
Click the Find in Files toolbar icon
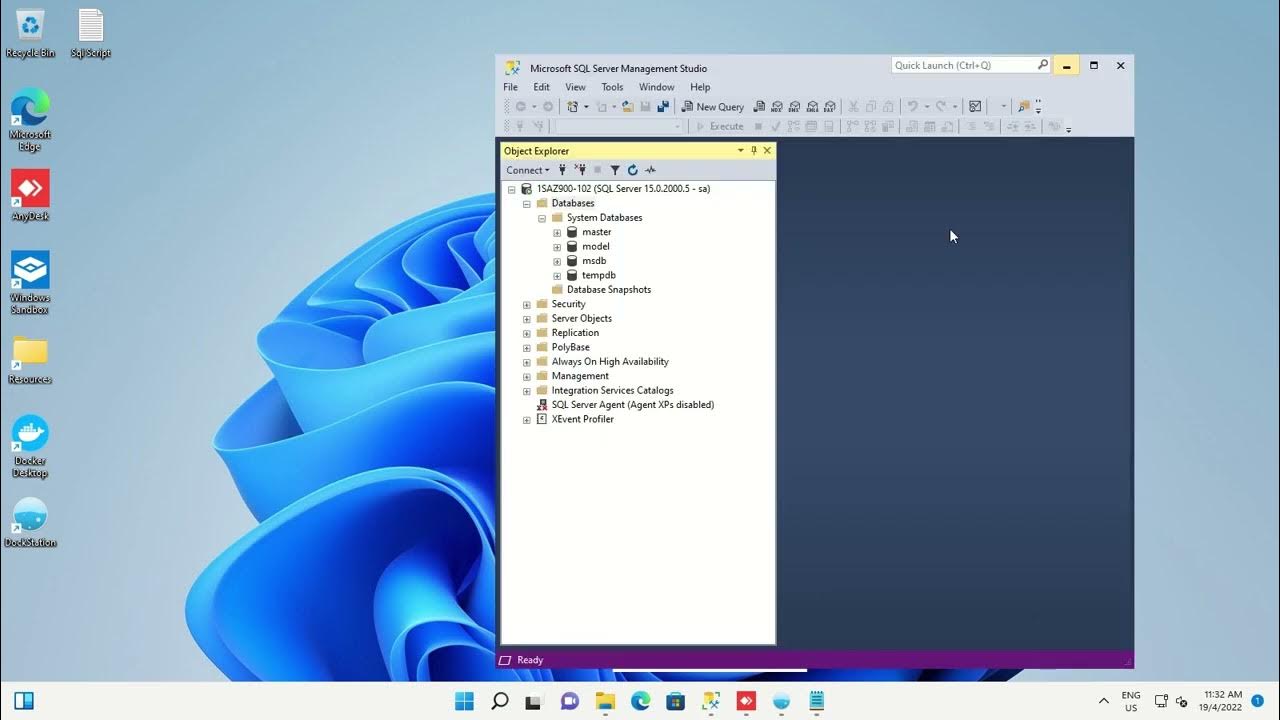pos(1023,107)
